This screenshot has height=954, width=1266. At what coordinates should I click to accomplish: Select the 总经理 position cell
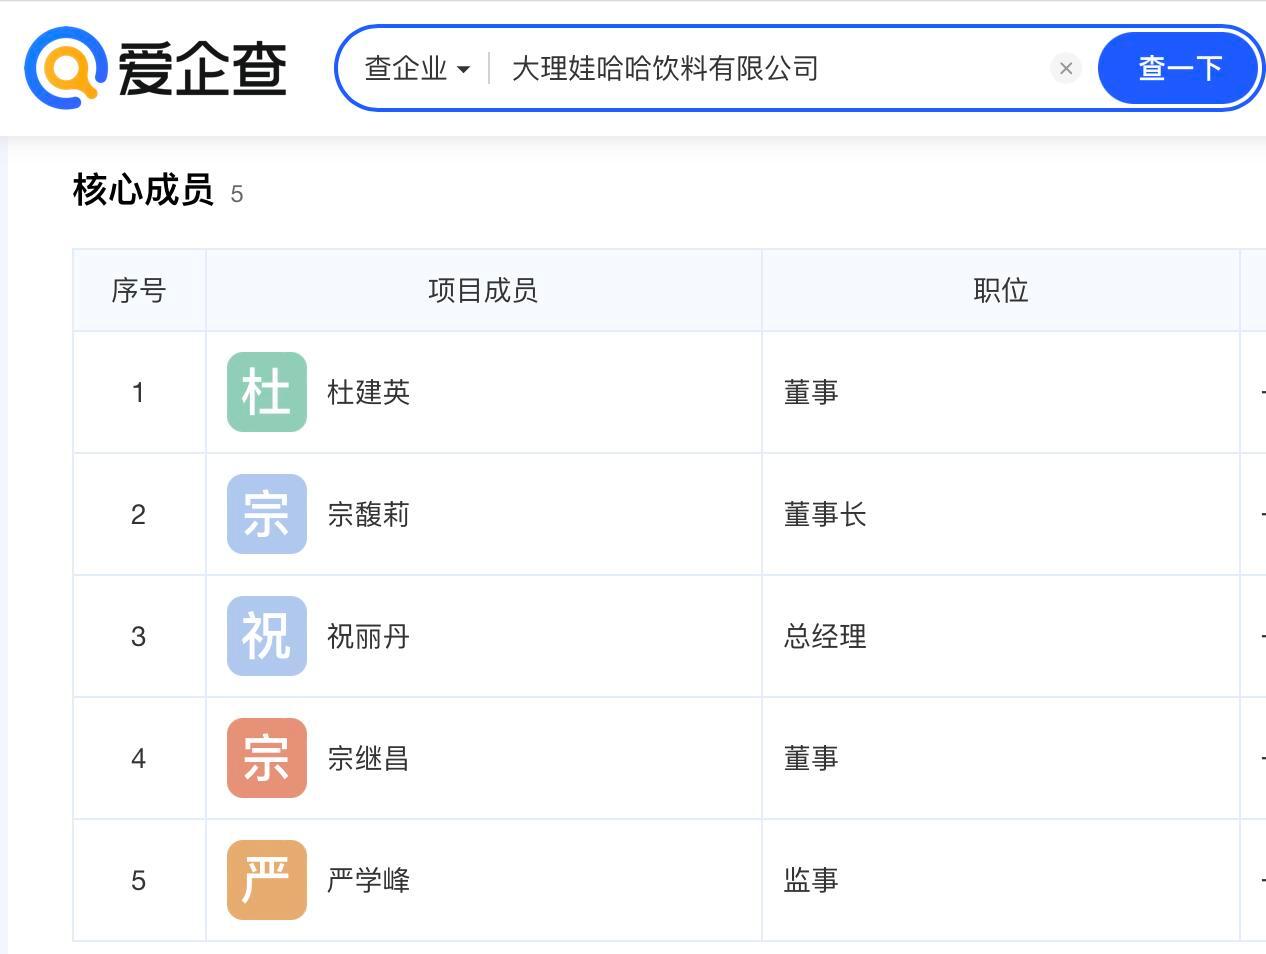click(x=1001, y=636)
